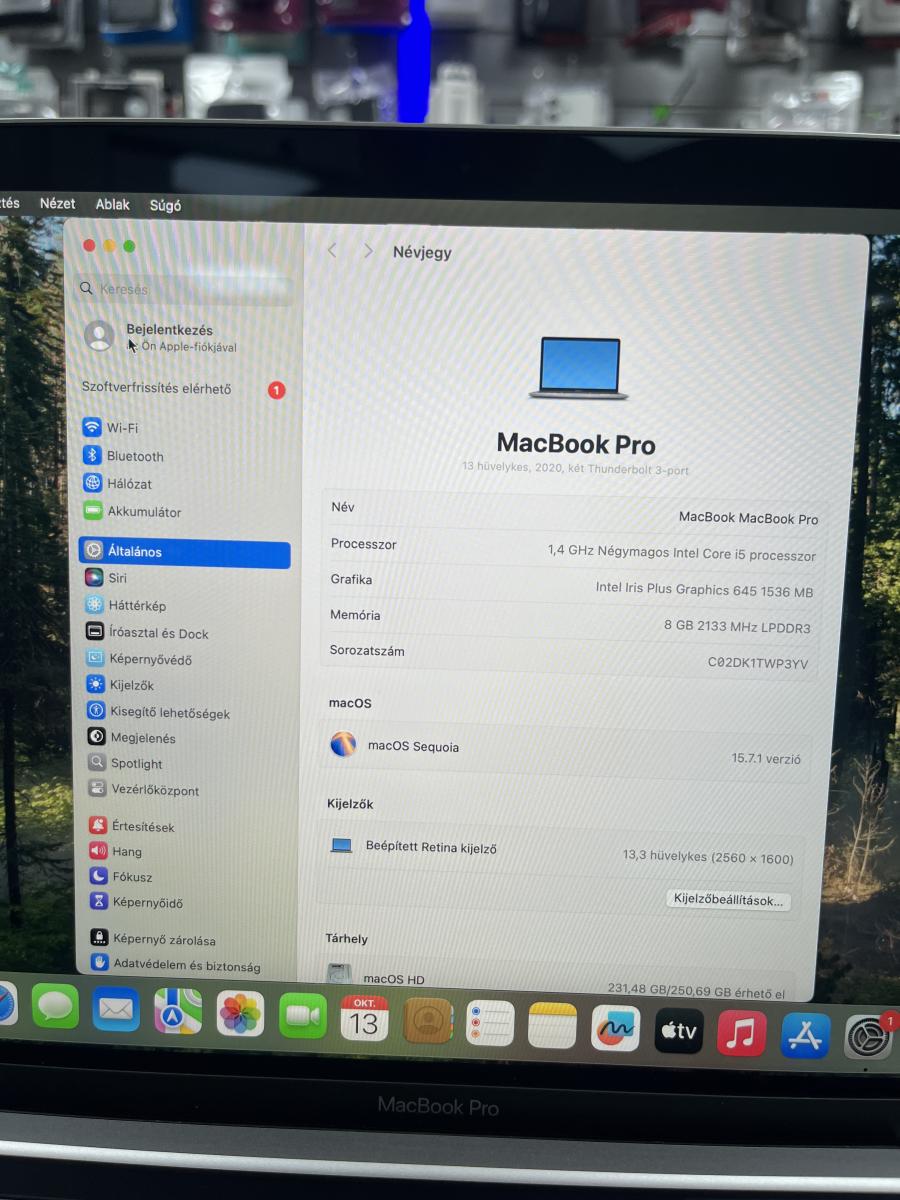The image size is (900, 1200).
Task: Click the Kijelzőbeállítások… button
Action: (728, 900)
